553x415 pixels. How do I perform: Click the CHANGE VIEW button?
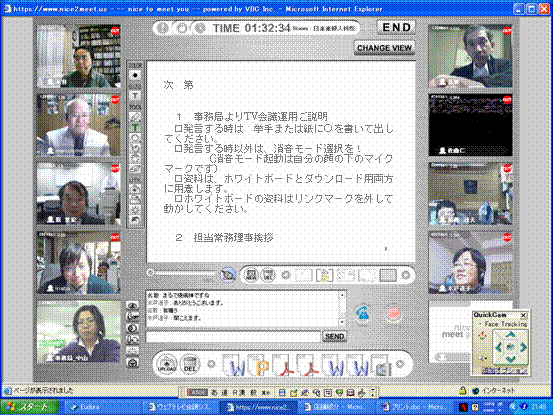[x=384, y=48]
